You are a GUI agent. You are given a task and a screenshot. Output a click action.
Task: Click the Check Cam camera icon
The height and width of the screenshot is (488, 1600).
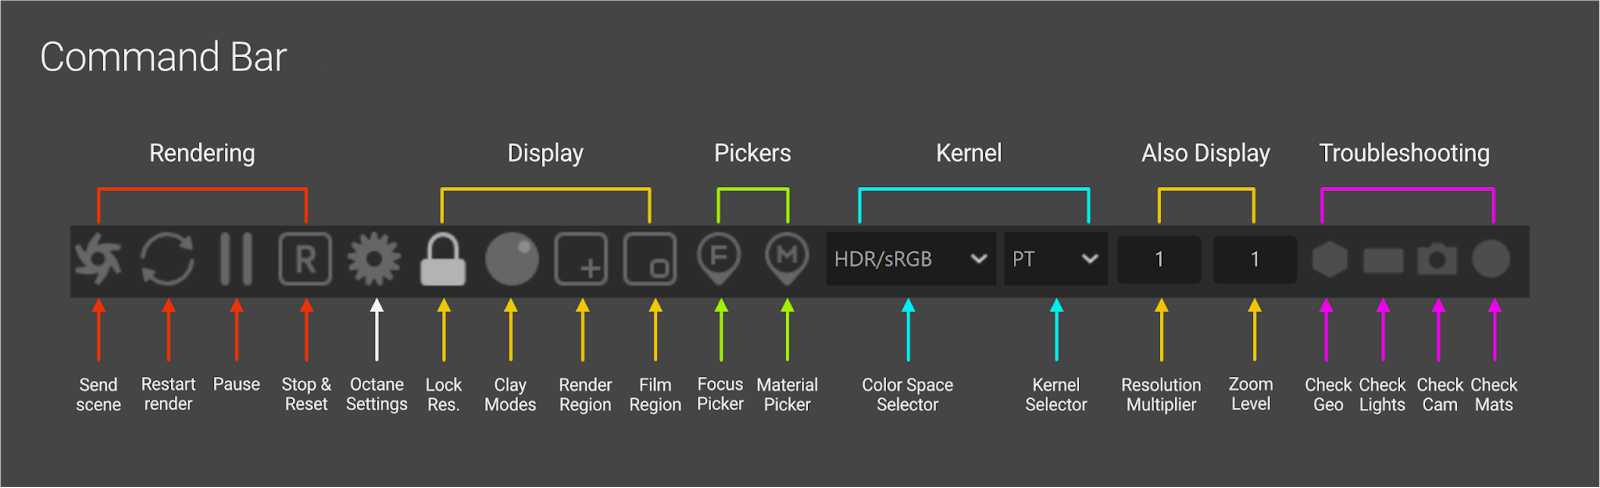click(x=1437, y=259)
